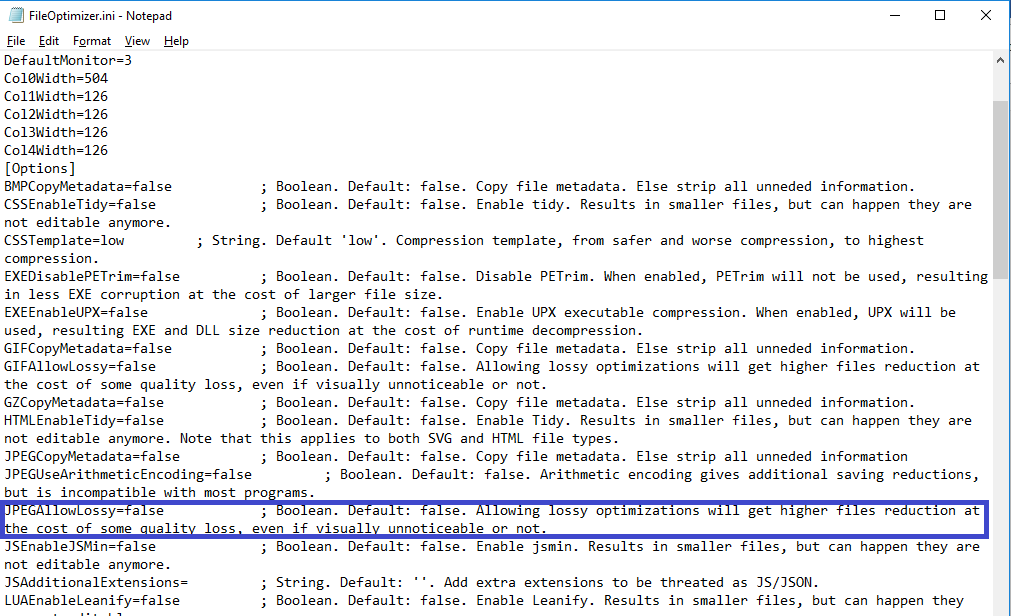
Task: Click on the EXEEnableUPX=false setting
Action: [x=76, y=313]
